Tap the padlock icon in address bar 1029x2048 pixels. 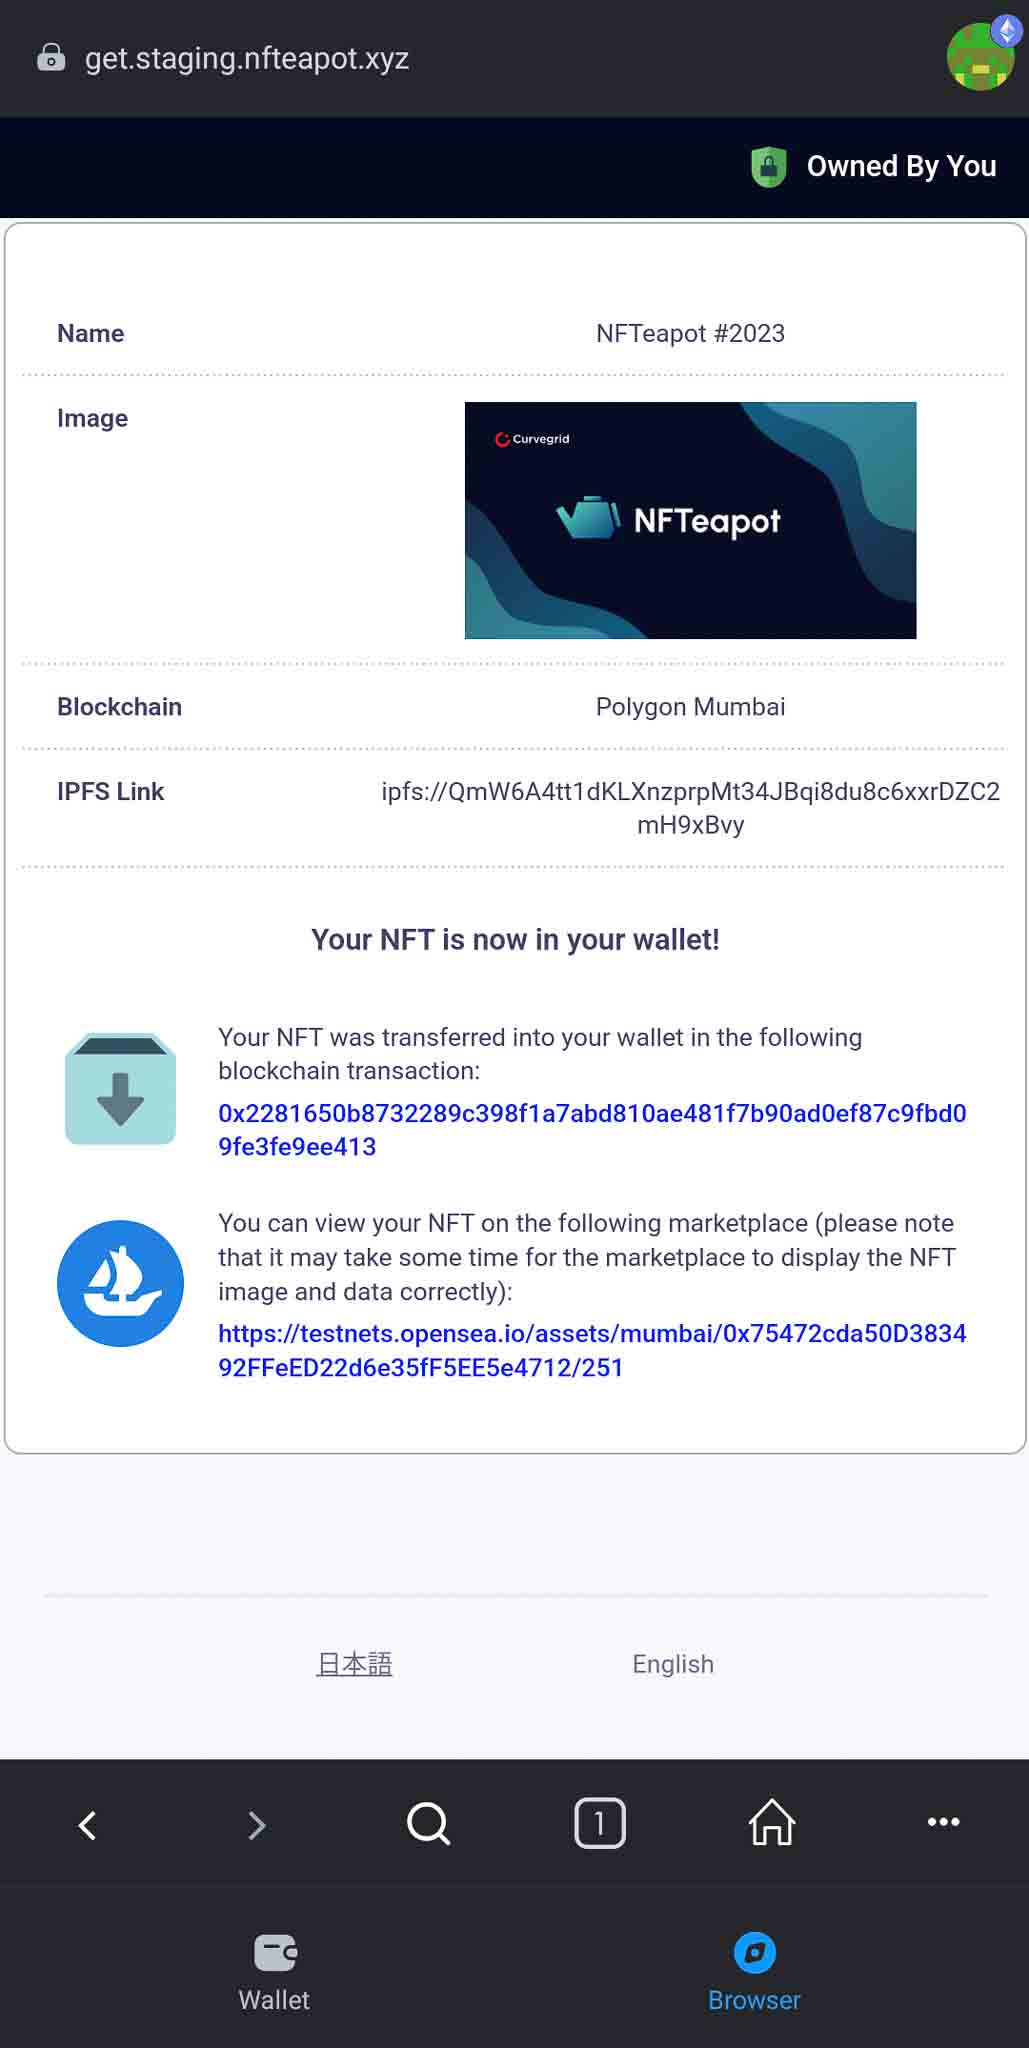[x=51, y=58]
